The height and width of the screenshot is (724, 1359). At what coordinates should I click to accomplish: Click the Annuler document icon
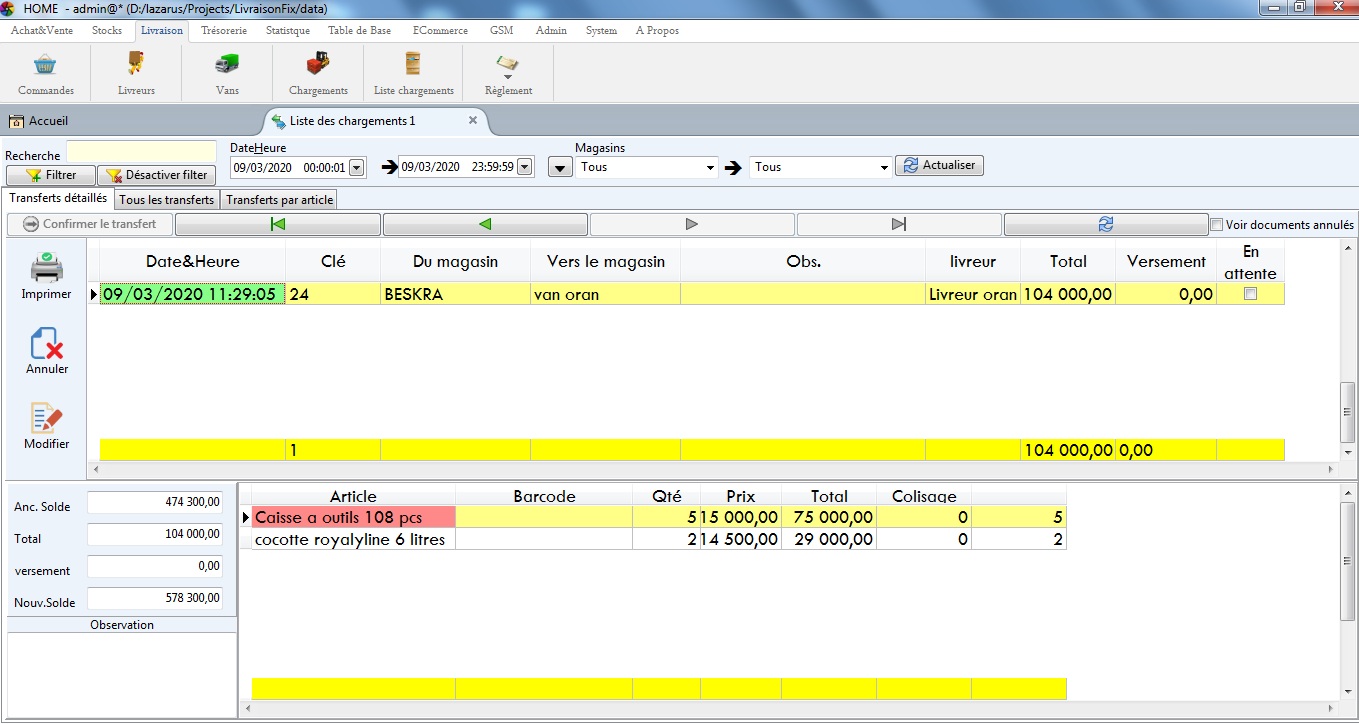[47, 345]
